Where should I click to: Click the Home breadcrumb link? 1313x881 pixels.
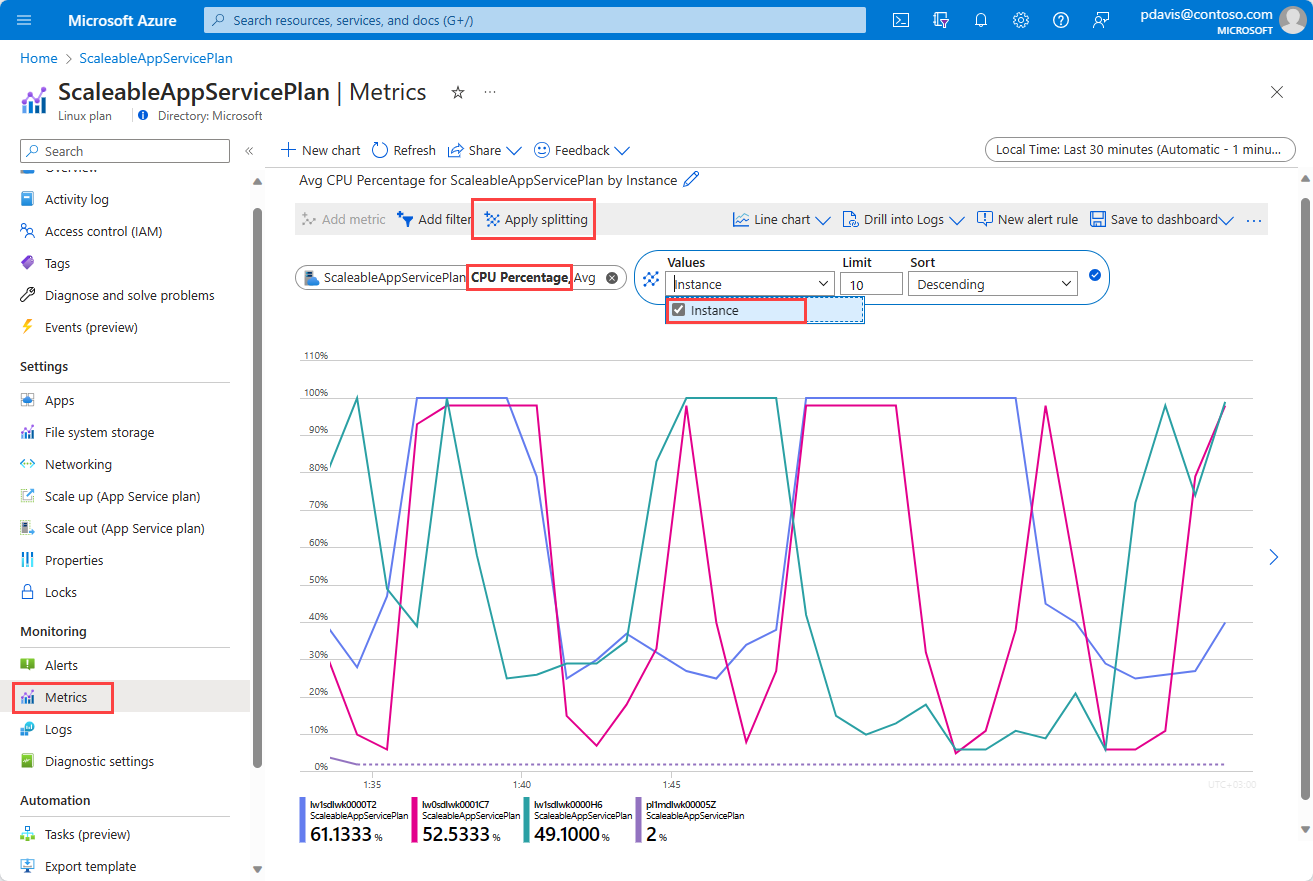click(38, 58)
